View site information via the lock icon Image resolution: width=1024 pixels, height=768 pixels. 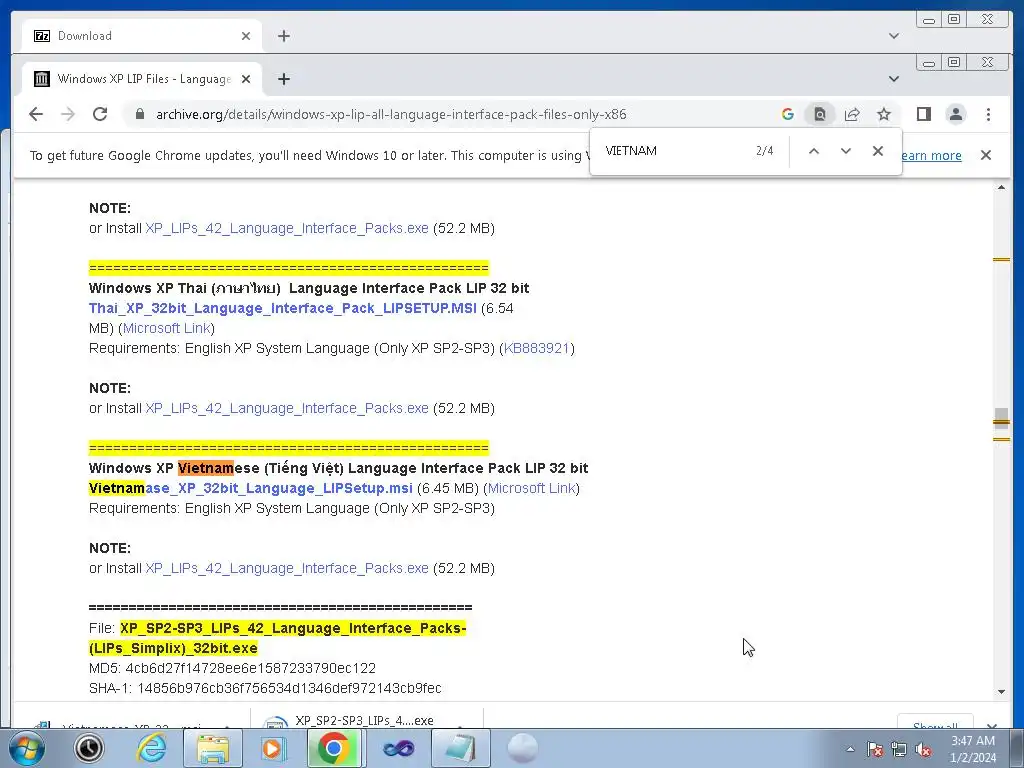pyautogui.click(x=139, y=114)
